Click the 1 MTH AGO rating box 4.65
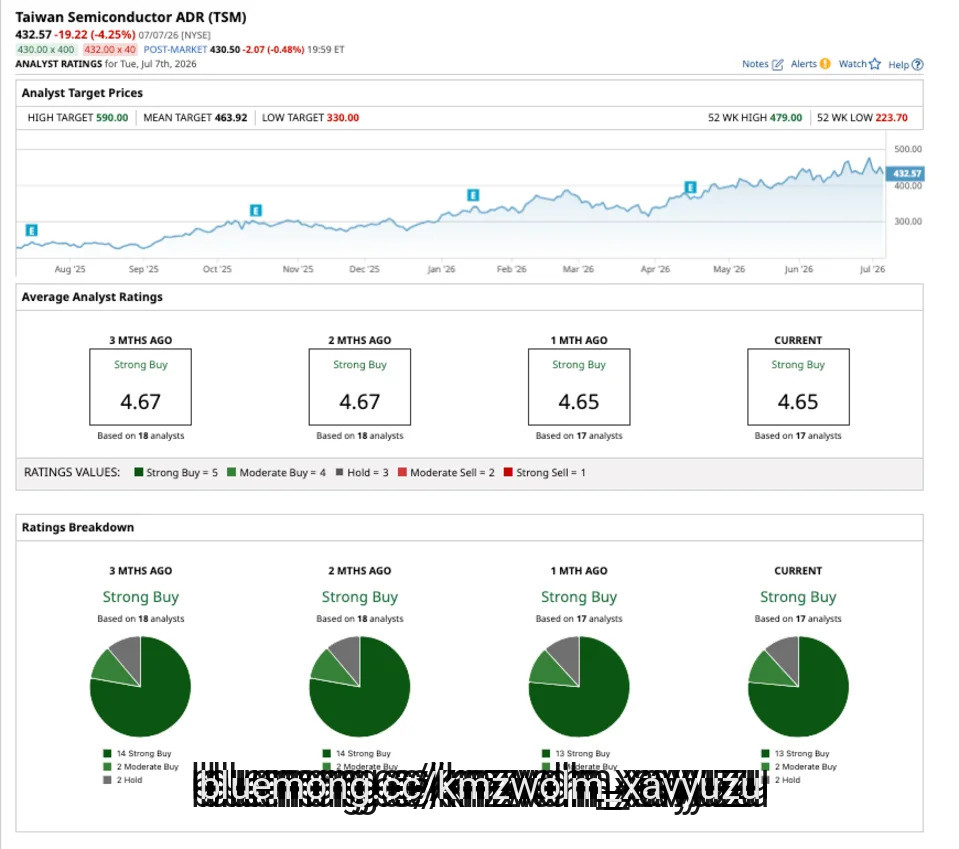The image size is (959, 849). click(579, 387)
